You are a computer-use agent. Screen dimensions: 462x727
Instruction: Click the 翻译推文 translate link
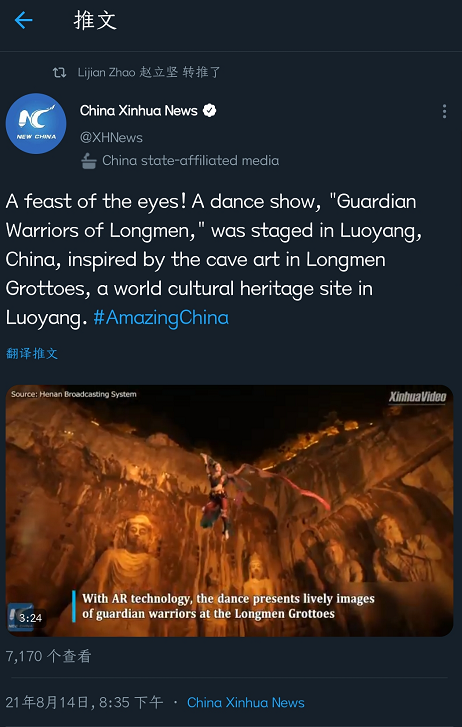[32, 353]
